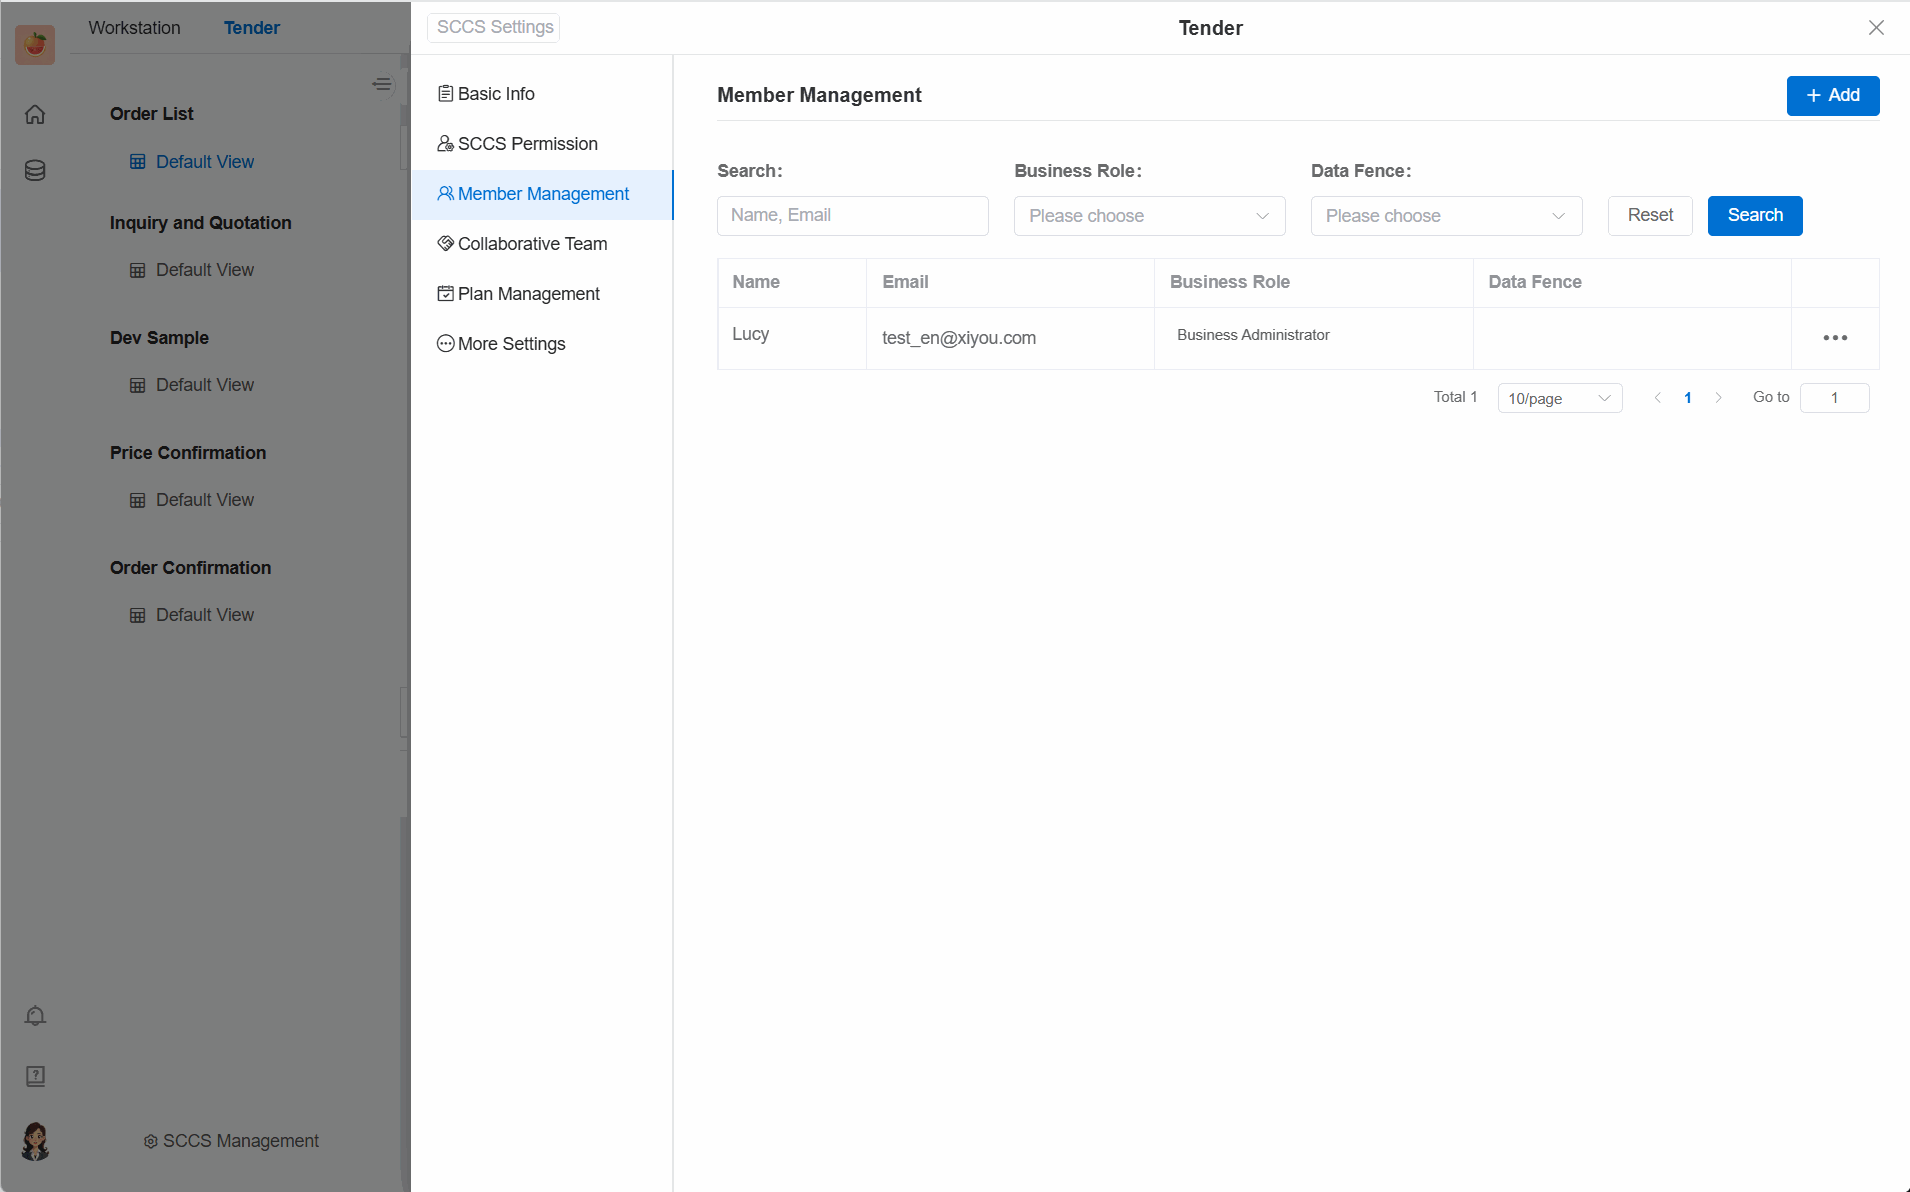
Task: Click the Add member button
Action: pos(1832,96)
